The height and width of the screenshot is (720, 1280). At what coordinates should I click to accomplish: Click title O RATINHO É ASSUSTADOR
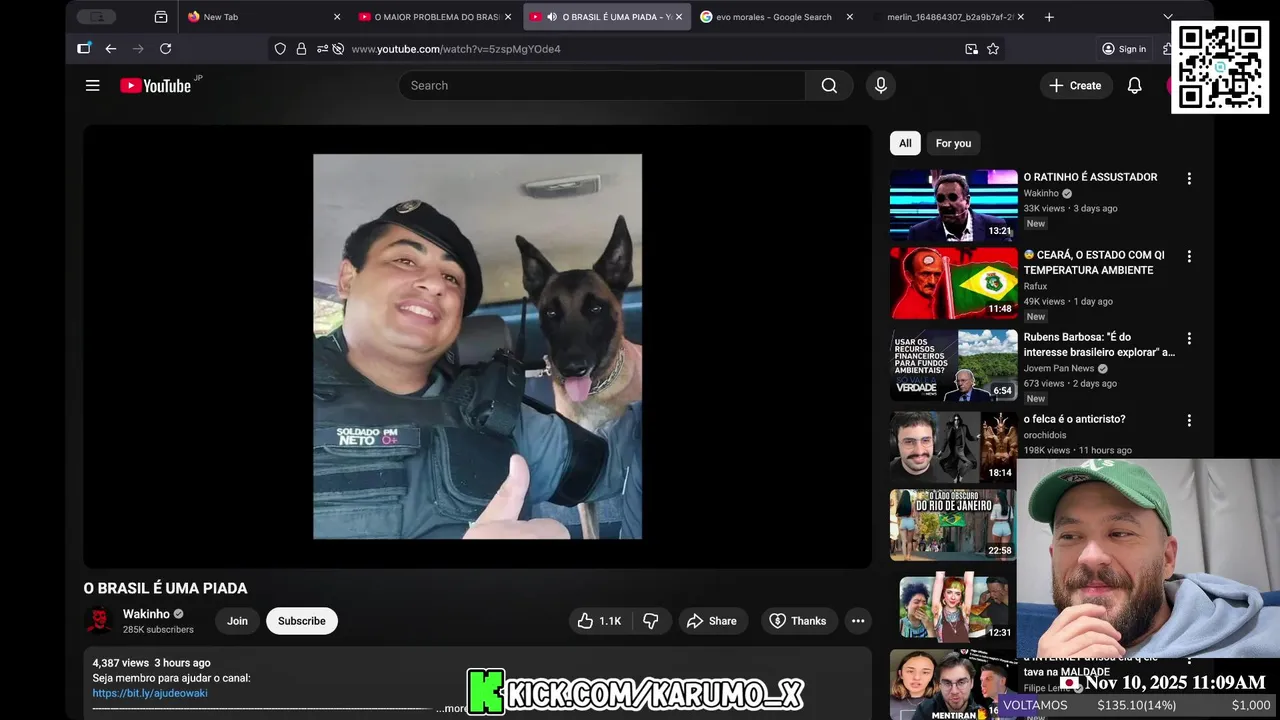tap(1090, 177)
